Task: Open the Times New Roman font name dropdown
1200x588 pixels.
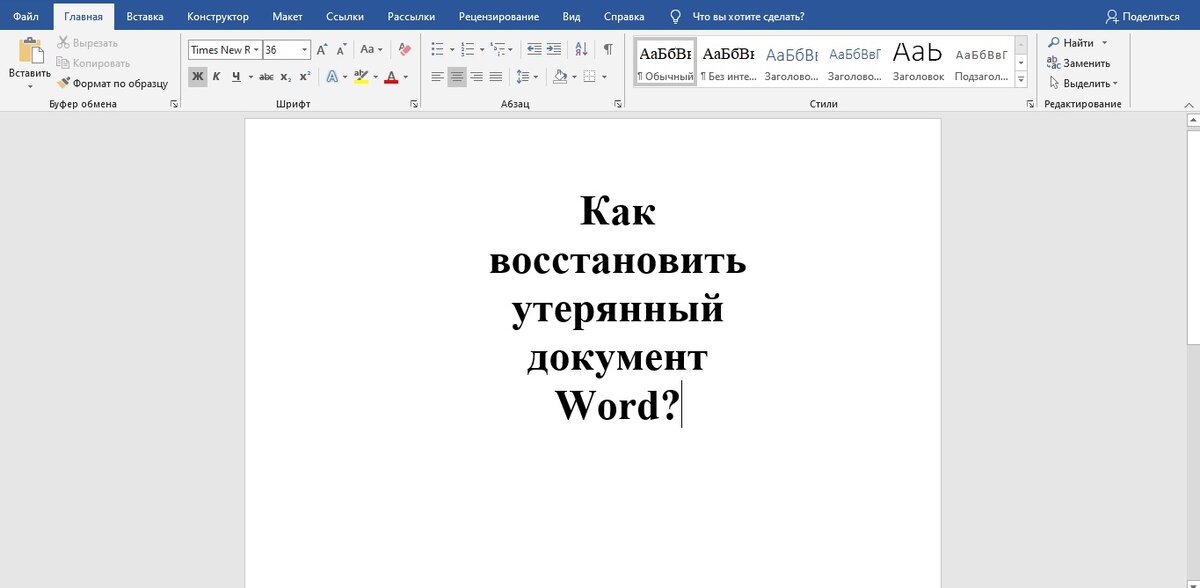Action: click(x=256, y=50)
